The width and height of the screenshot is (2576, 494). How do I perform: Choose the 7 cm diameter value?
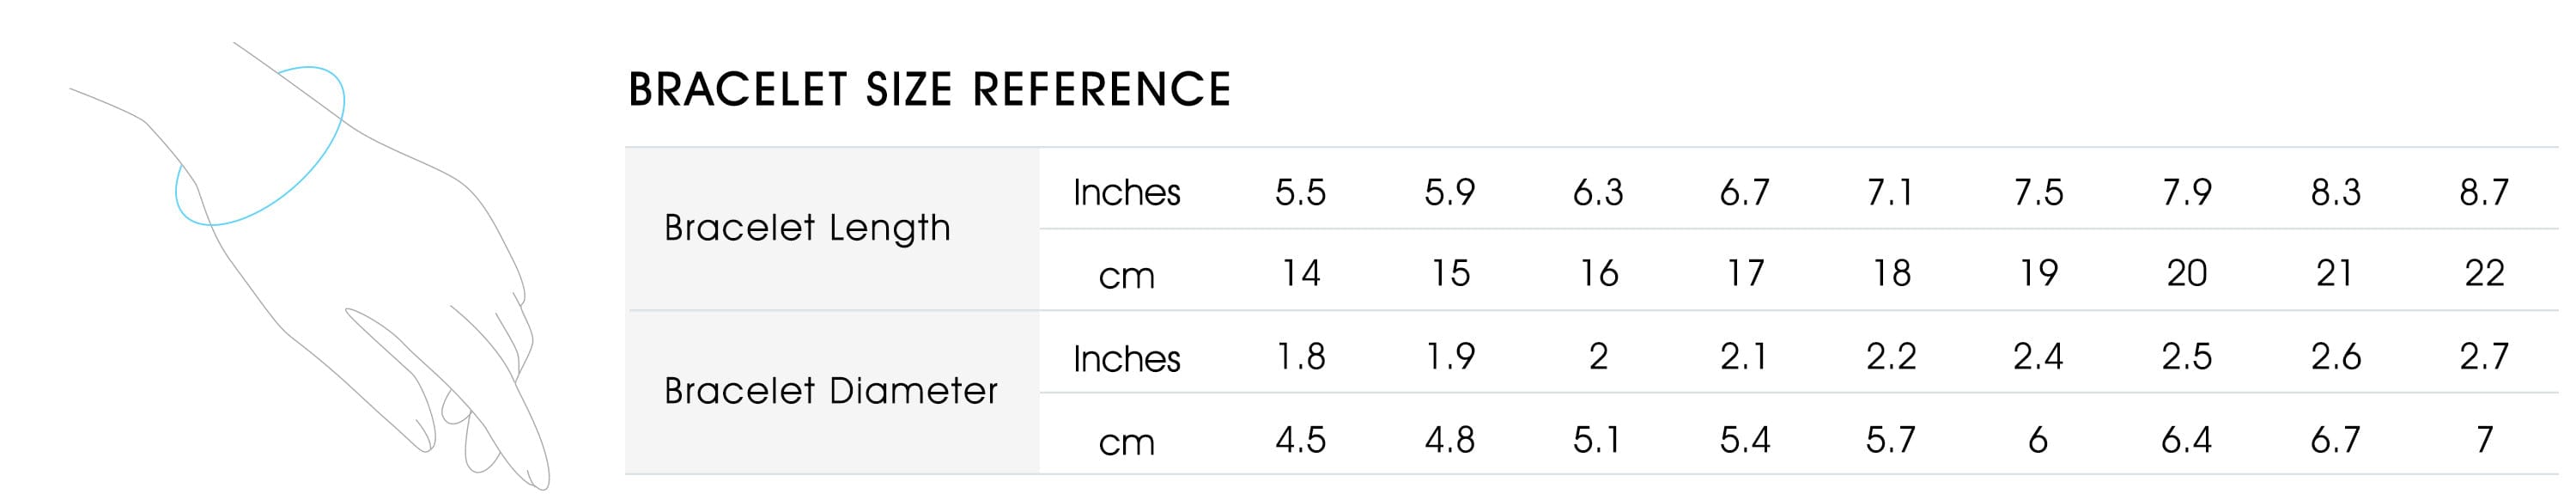[x=2484, y=440]
